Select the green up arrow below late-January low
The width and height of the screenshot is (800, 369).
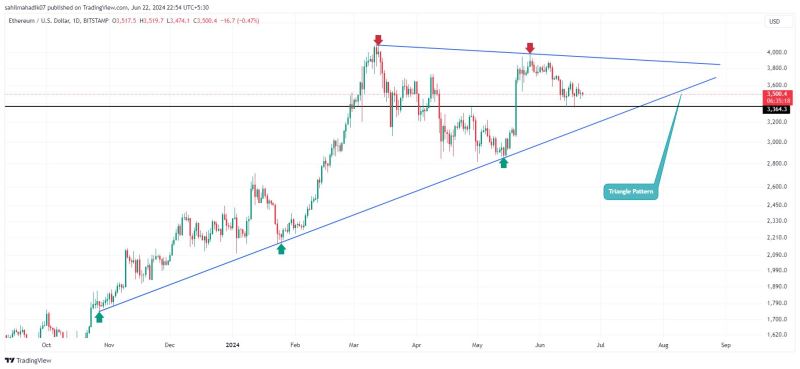pyautogui.click(x=281, y=249)
